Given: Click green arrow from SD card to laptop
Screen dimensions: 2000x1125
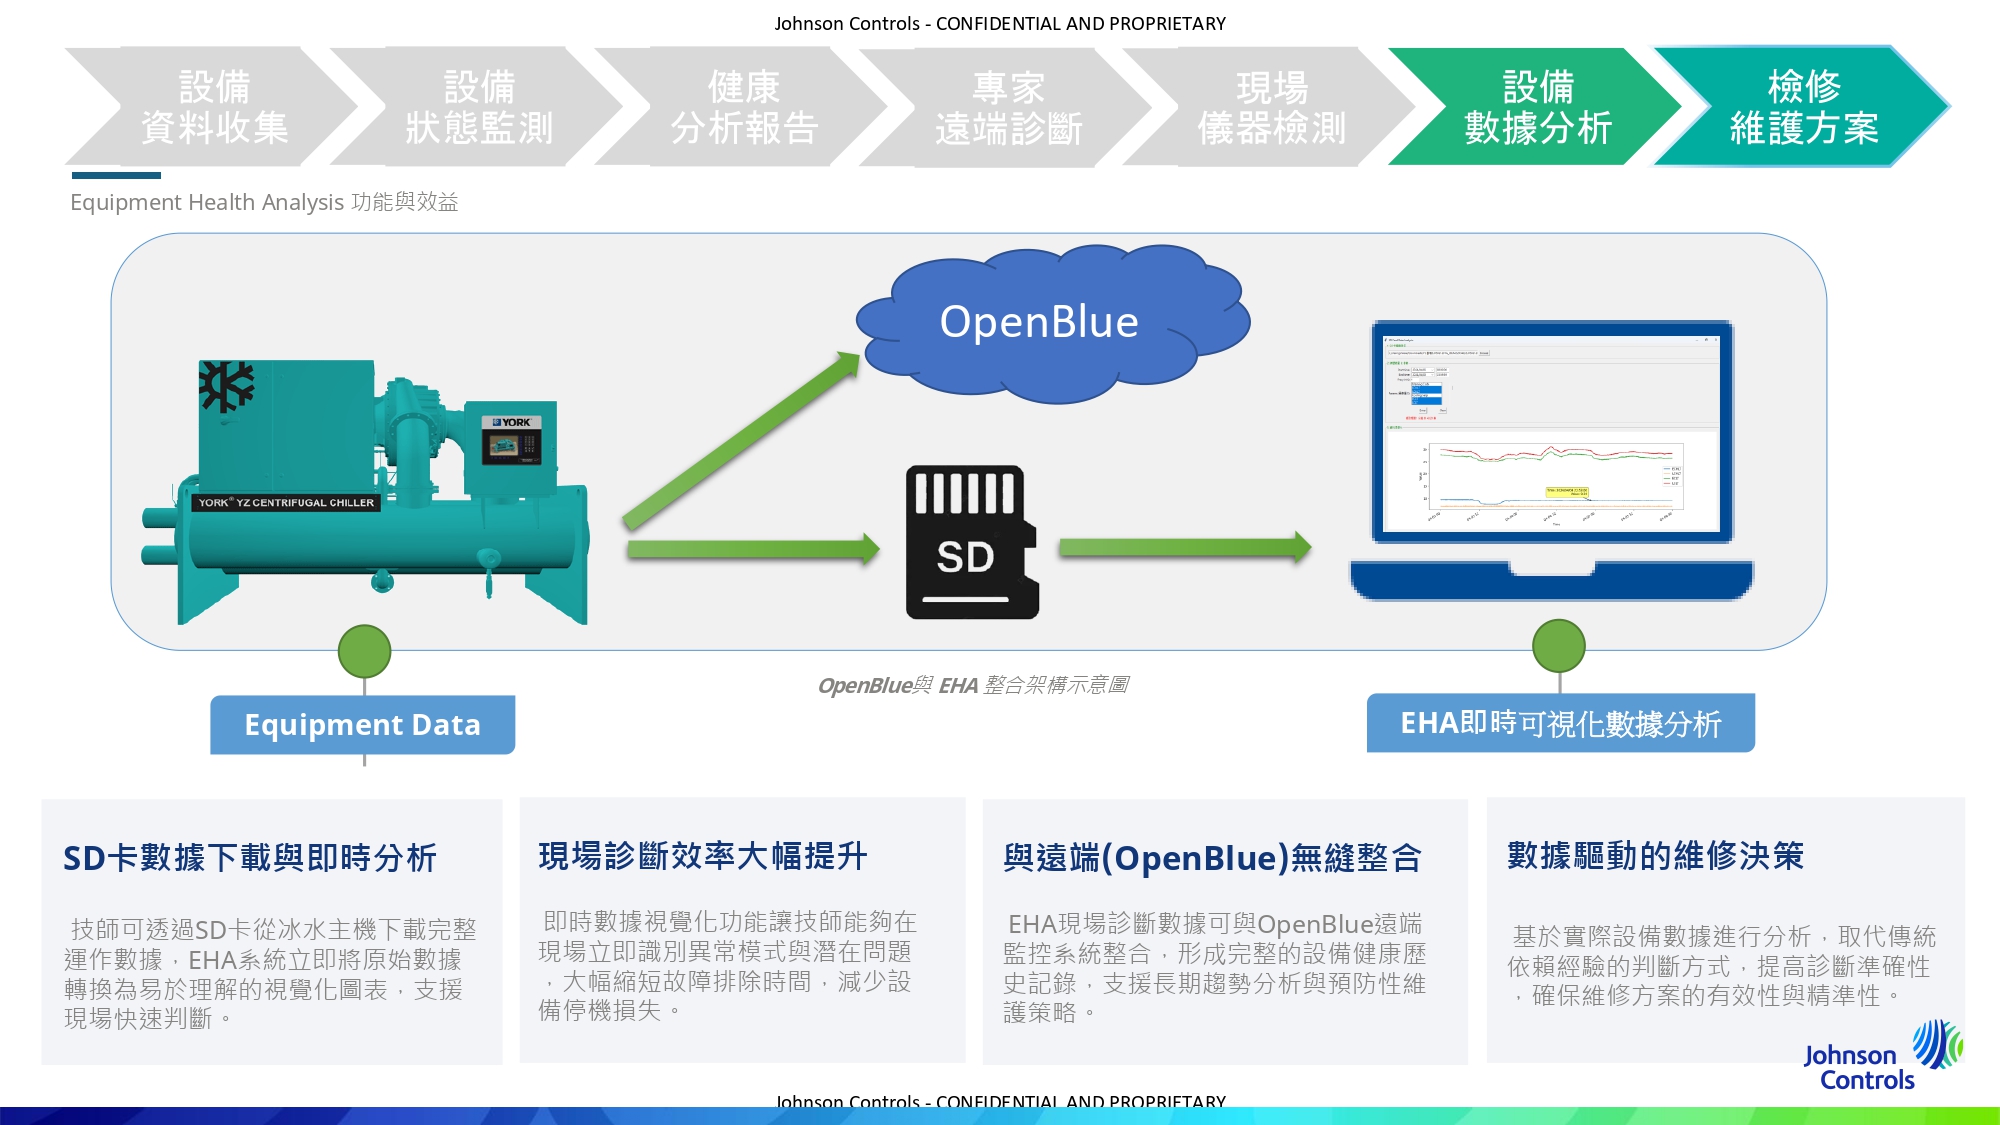Looking at the screenshot, I should coord(1184,547).
